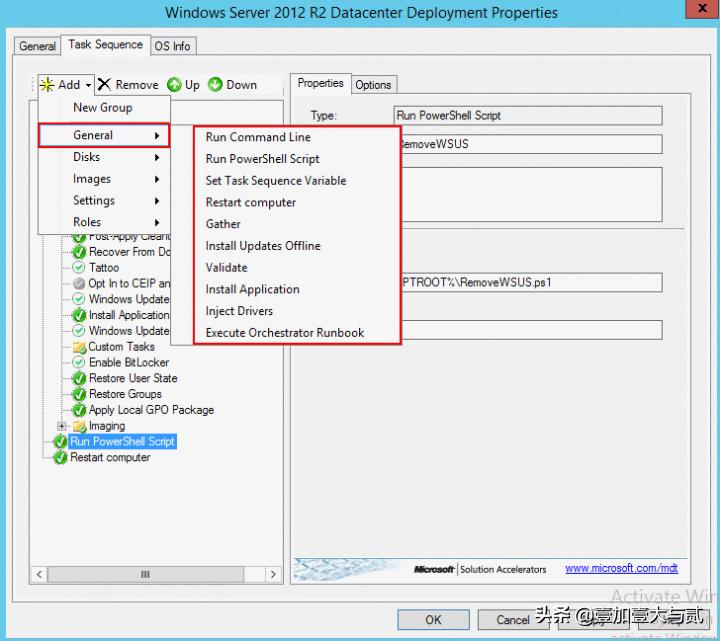Click the empty parameters field
The width and height of the screenshot is (720, 641).
tap(531, 330)
